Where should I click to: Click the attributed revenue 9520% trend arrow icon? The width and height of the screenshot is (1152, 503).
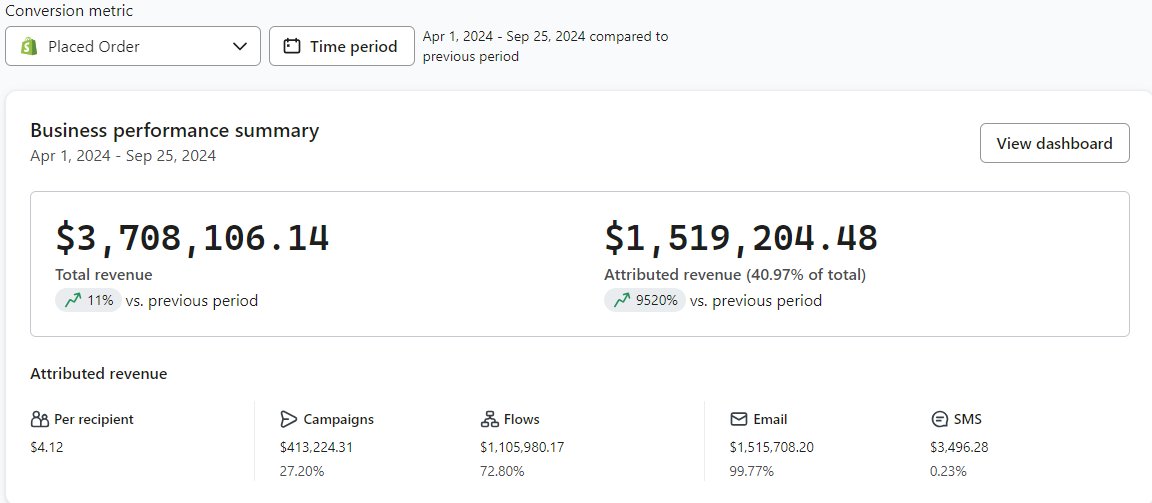click(622, 300)
